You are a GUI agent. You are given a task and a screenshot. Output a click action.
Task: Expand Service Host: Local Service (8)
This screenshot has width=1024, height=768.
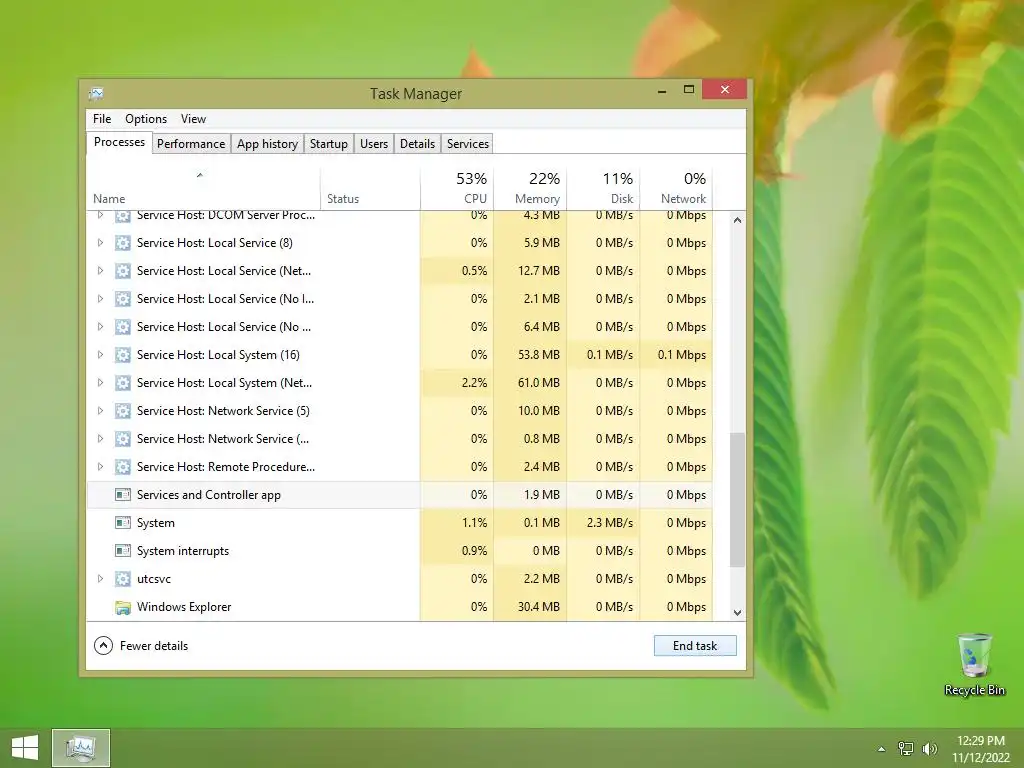point(100,243)
